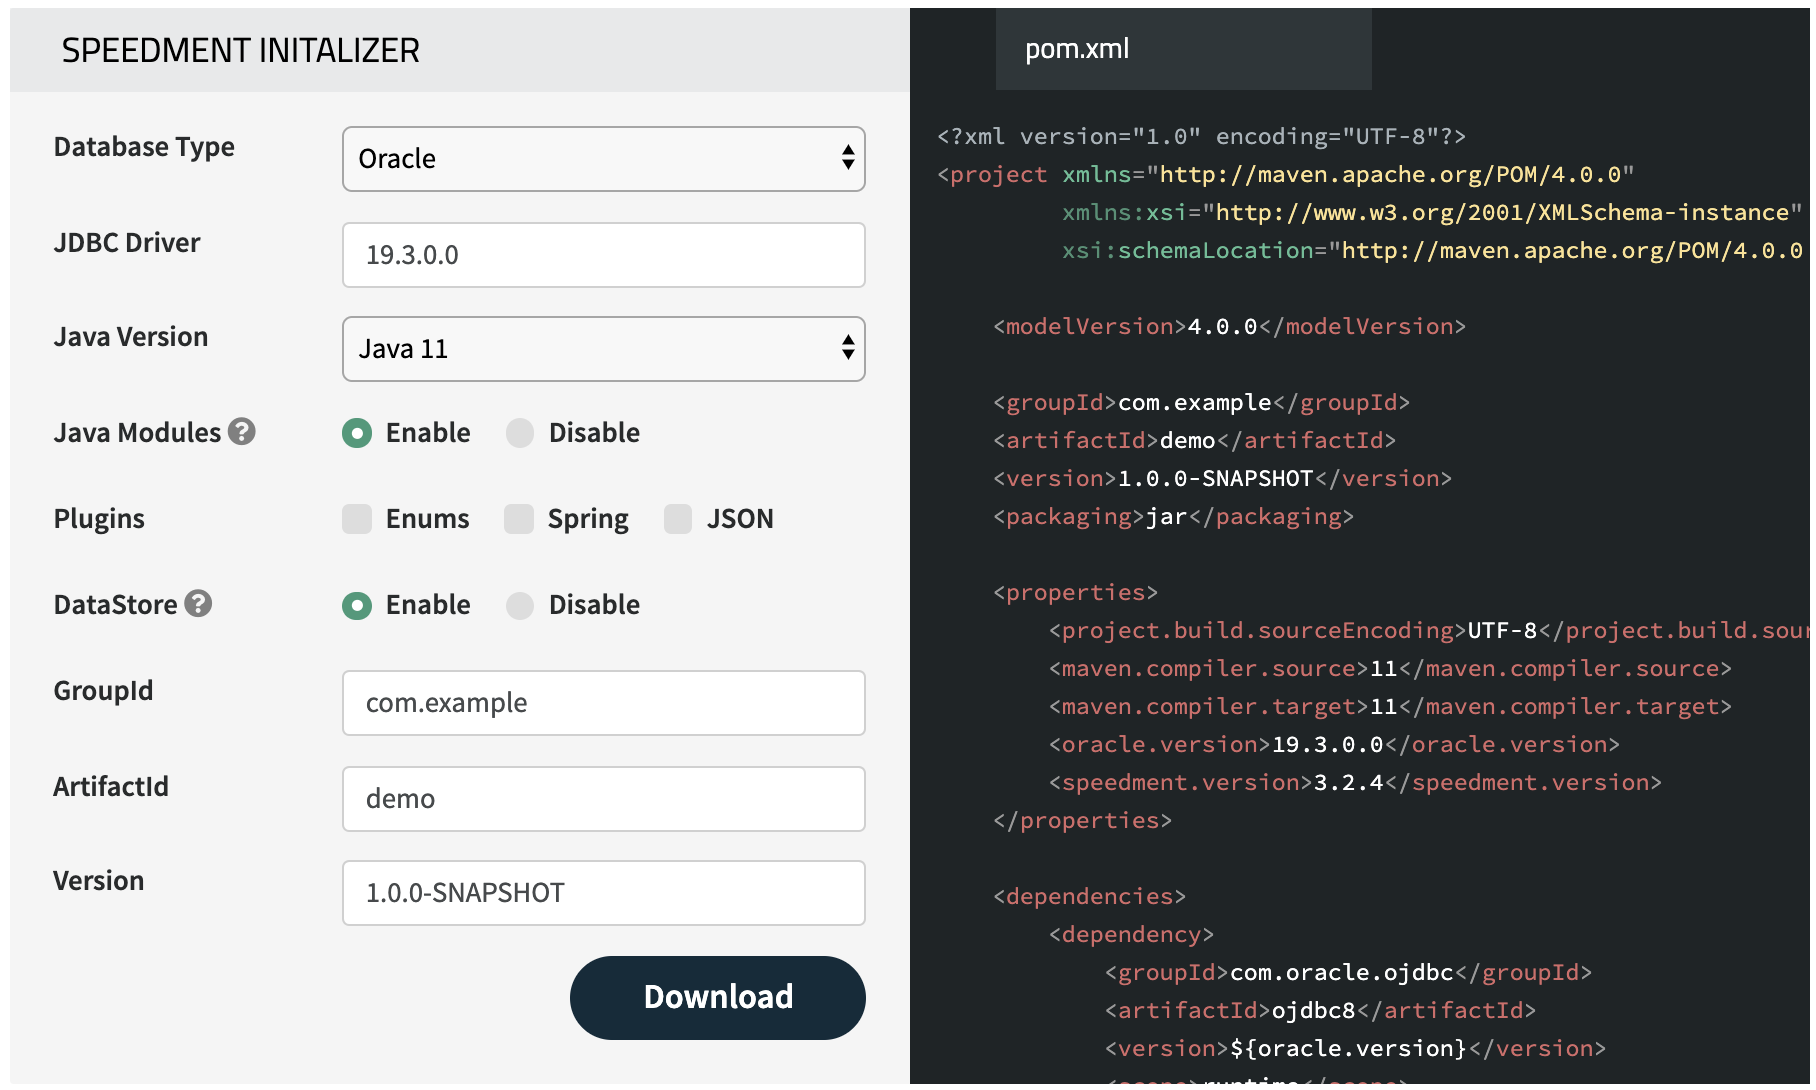Click the packaging jar line in pom.xml
This screenshot has width=1816, height=1090.
(1173, 517)
